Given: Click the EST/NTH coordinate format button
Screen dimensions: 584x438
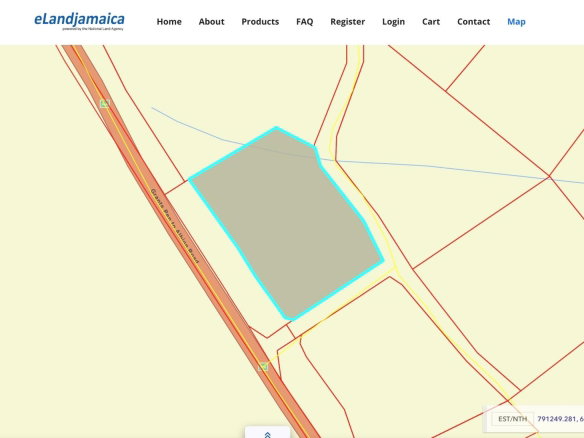Looking at the screenshot, I should pos(513,419).
